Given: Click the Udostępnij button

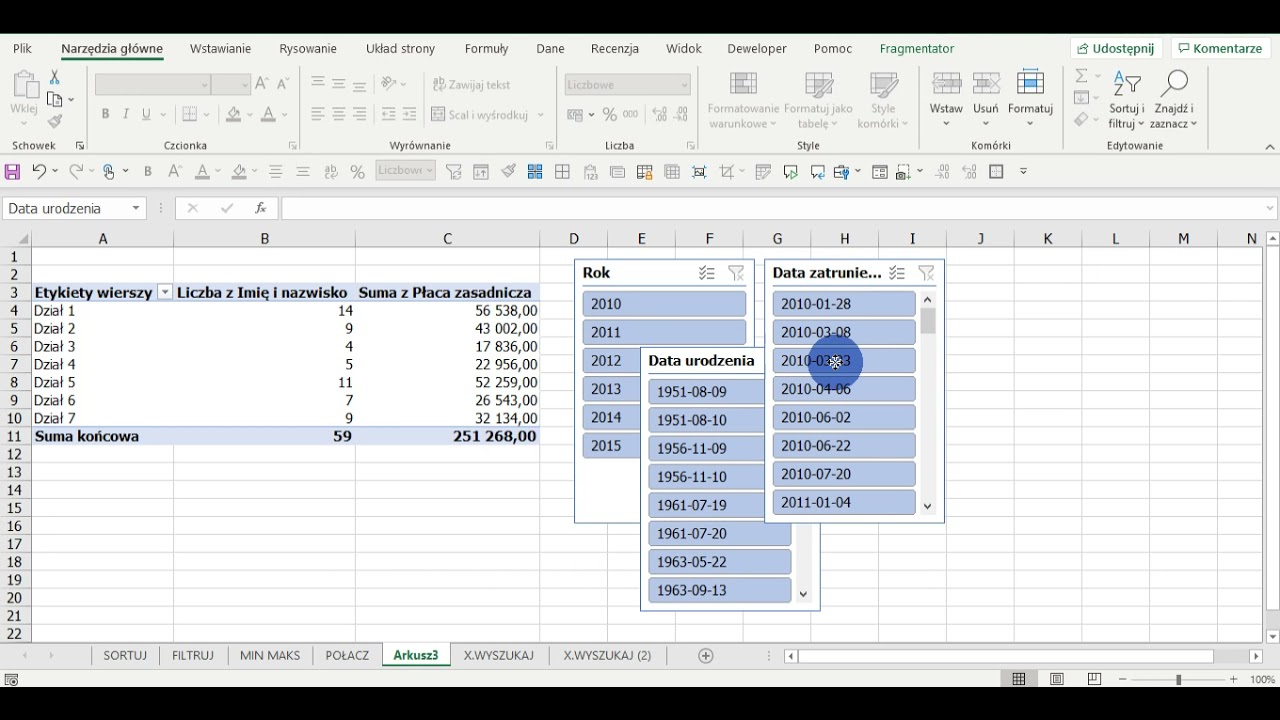Looking at the screenshot, I should (1116, 48).
